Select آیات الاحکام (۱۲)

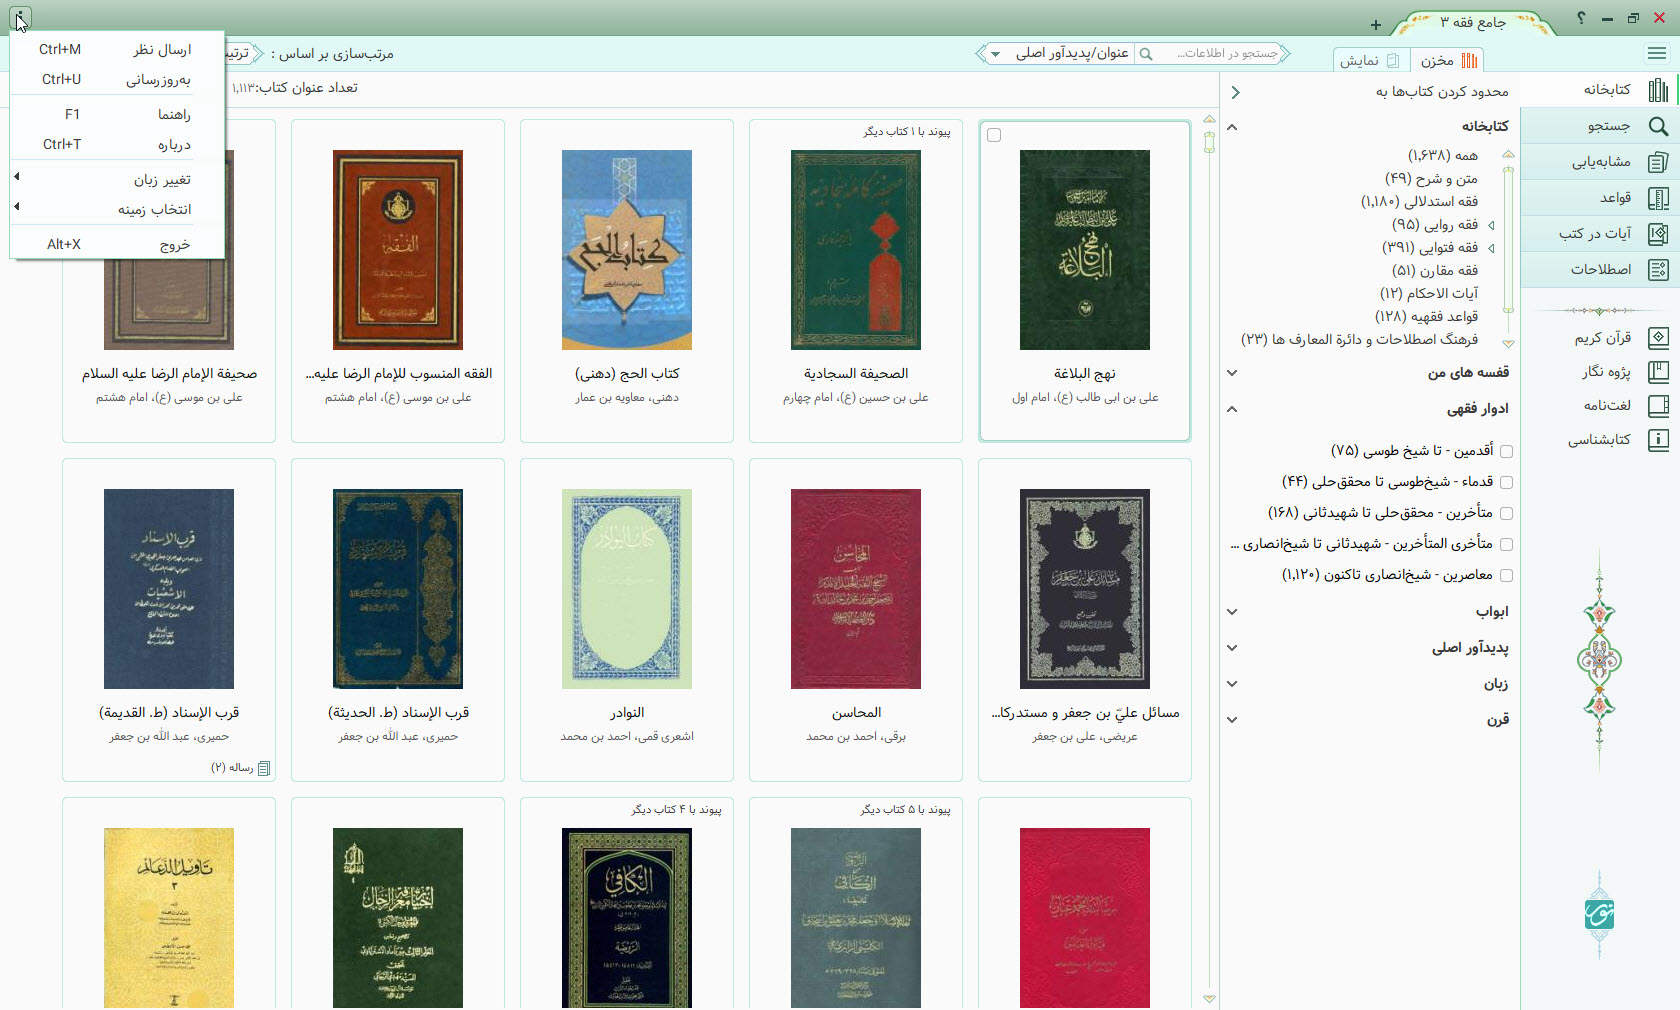(x=1429, y=294)
